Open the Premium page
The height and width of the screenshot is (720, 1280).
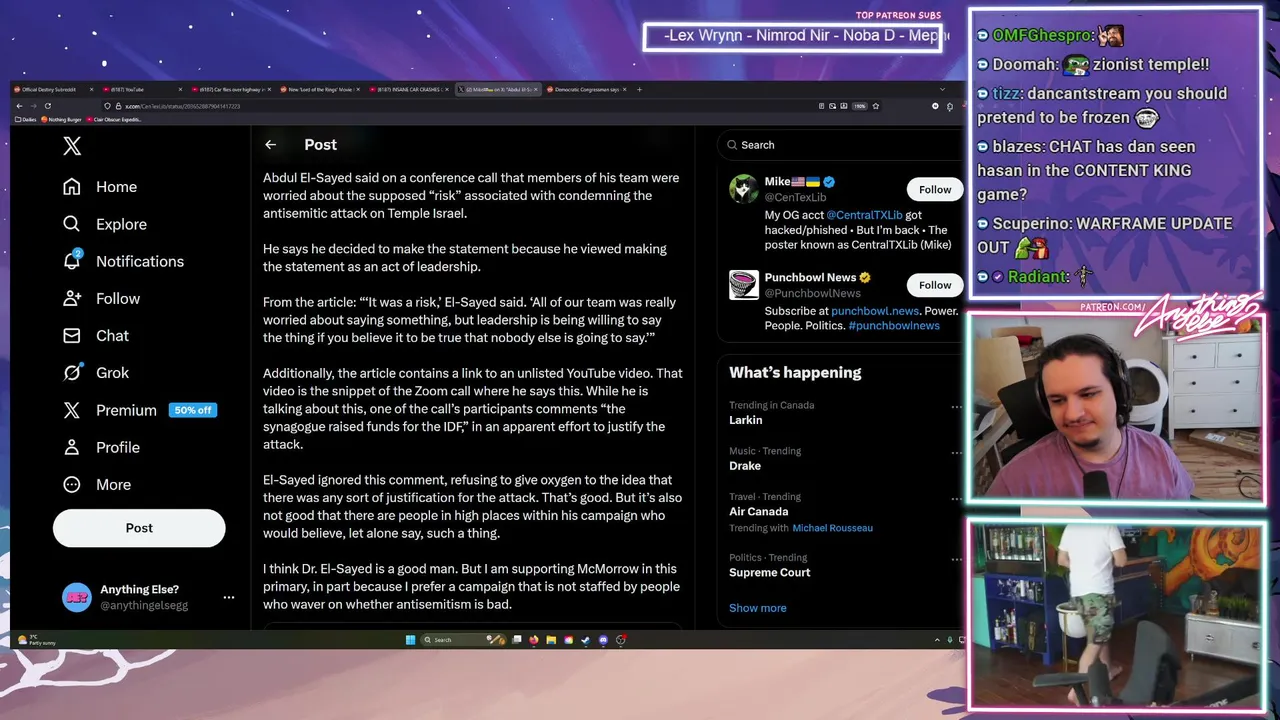tap(109, 410)
